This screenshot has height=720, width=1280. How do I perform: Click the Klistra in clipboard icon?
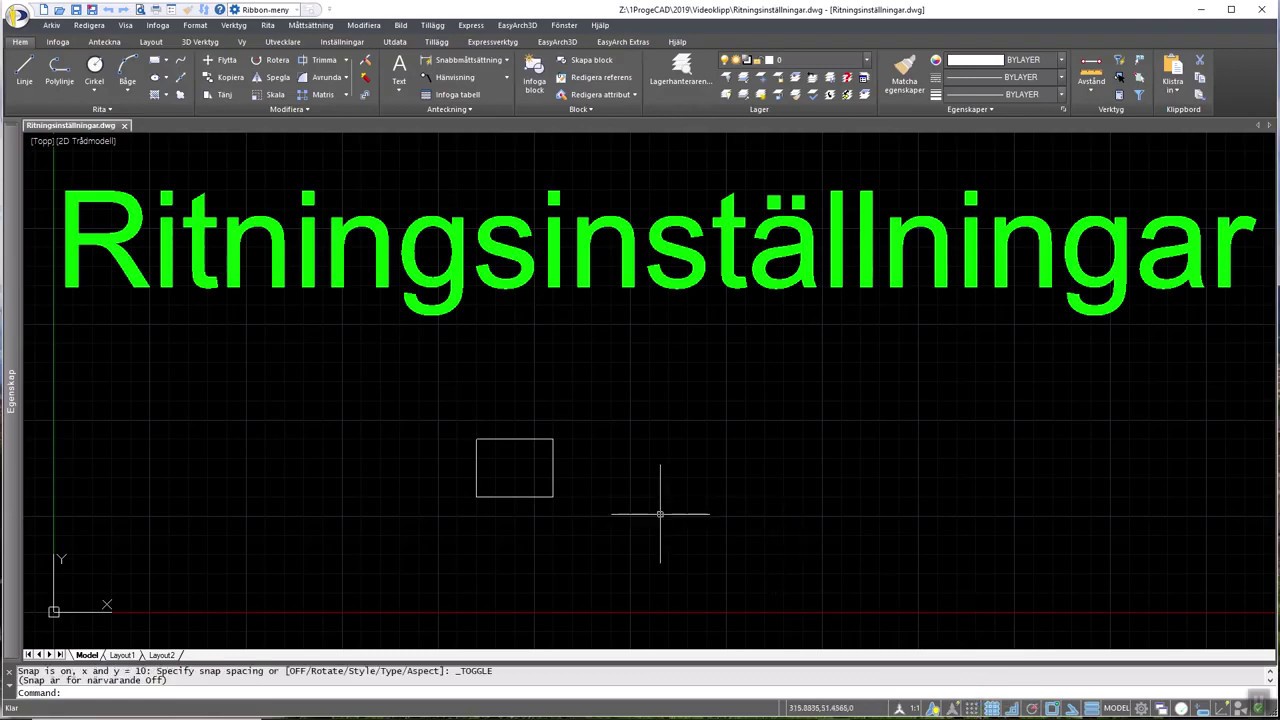pyautogui.click(x=1173, y=65)
